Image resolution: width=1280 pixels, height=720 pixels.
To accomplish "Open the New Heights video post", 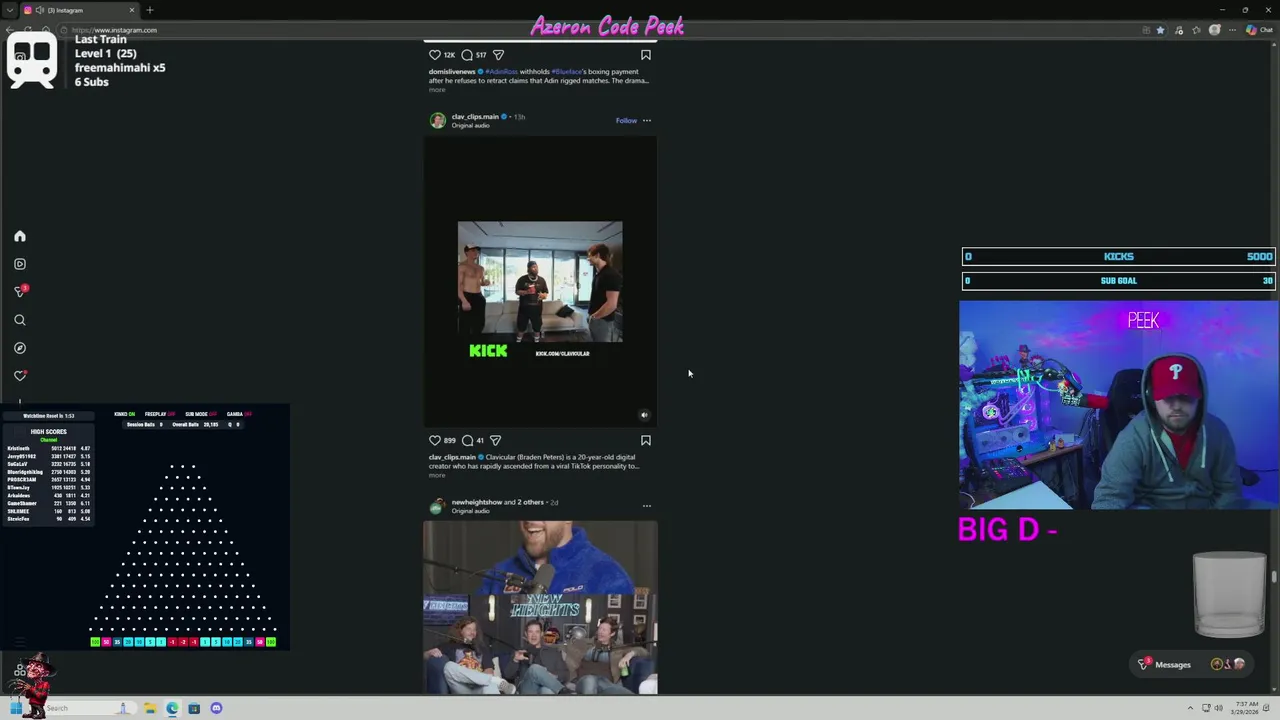I will pos(540,607).
